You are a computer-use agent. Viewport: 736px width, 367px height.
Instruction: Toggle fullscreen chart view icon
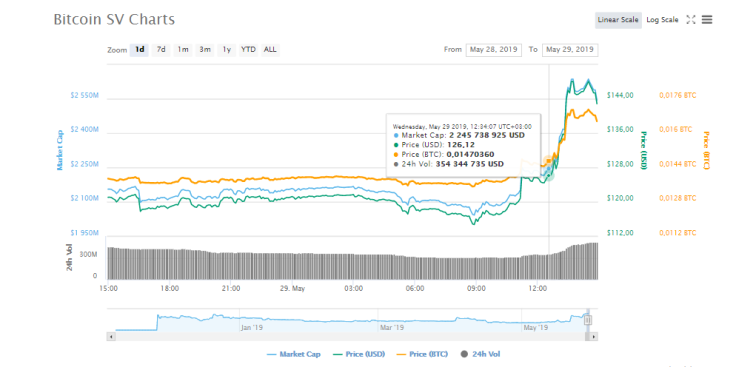tap(690, 20)
